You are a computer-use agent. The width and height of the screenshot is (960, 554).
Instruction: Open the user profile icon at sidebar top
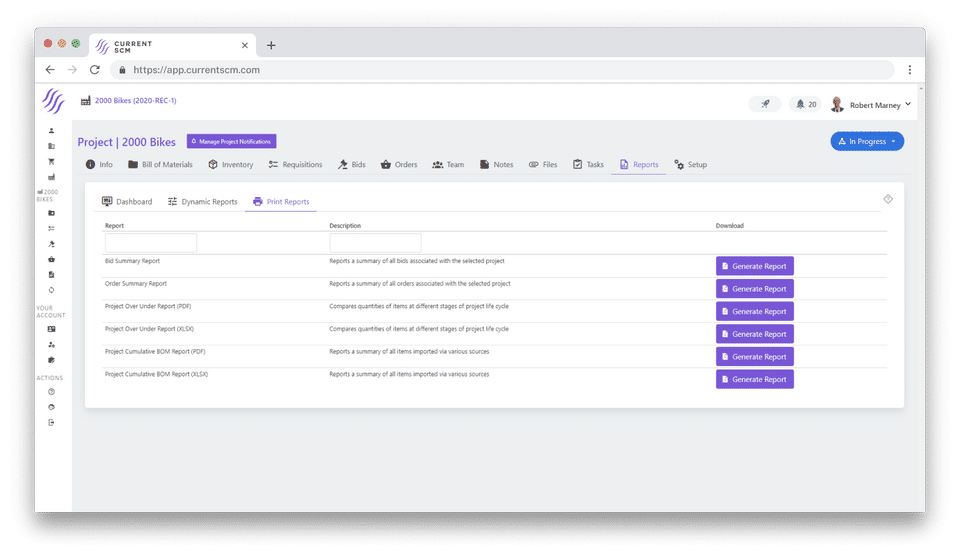point(51,130)
